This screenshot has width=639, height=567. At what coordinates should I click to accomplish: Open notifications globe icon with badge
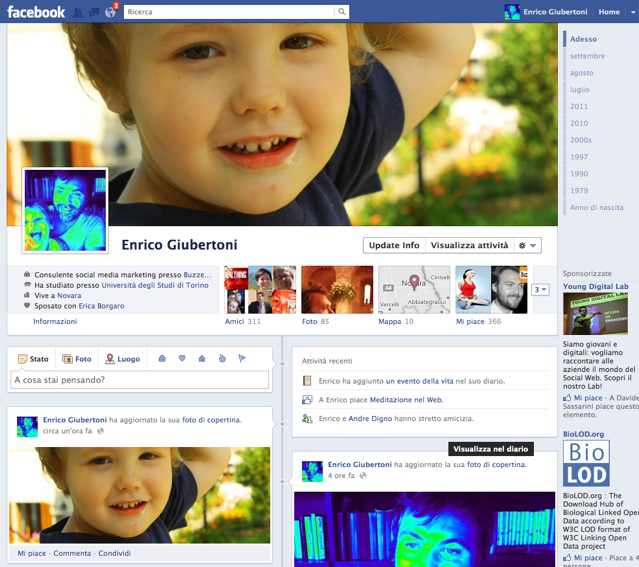110,13
